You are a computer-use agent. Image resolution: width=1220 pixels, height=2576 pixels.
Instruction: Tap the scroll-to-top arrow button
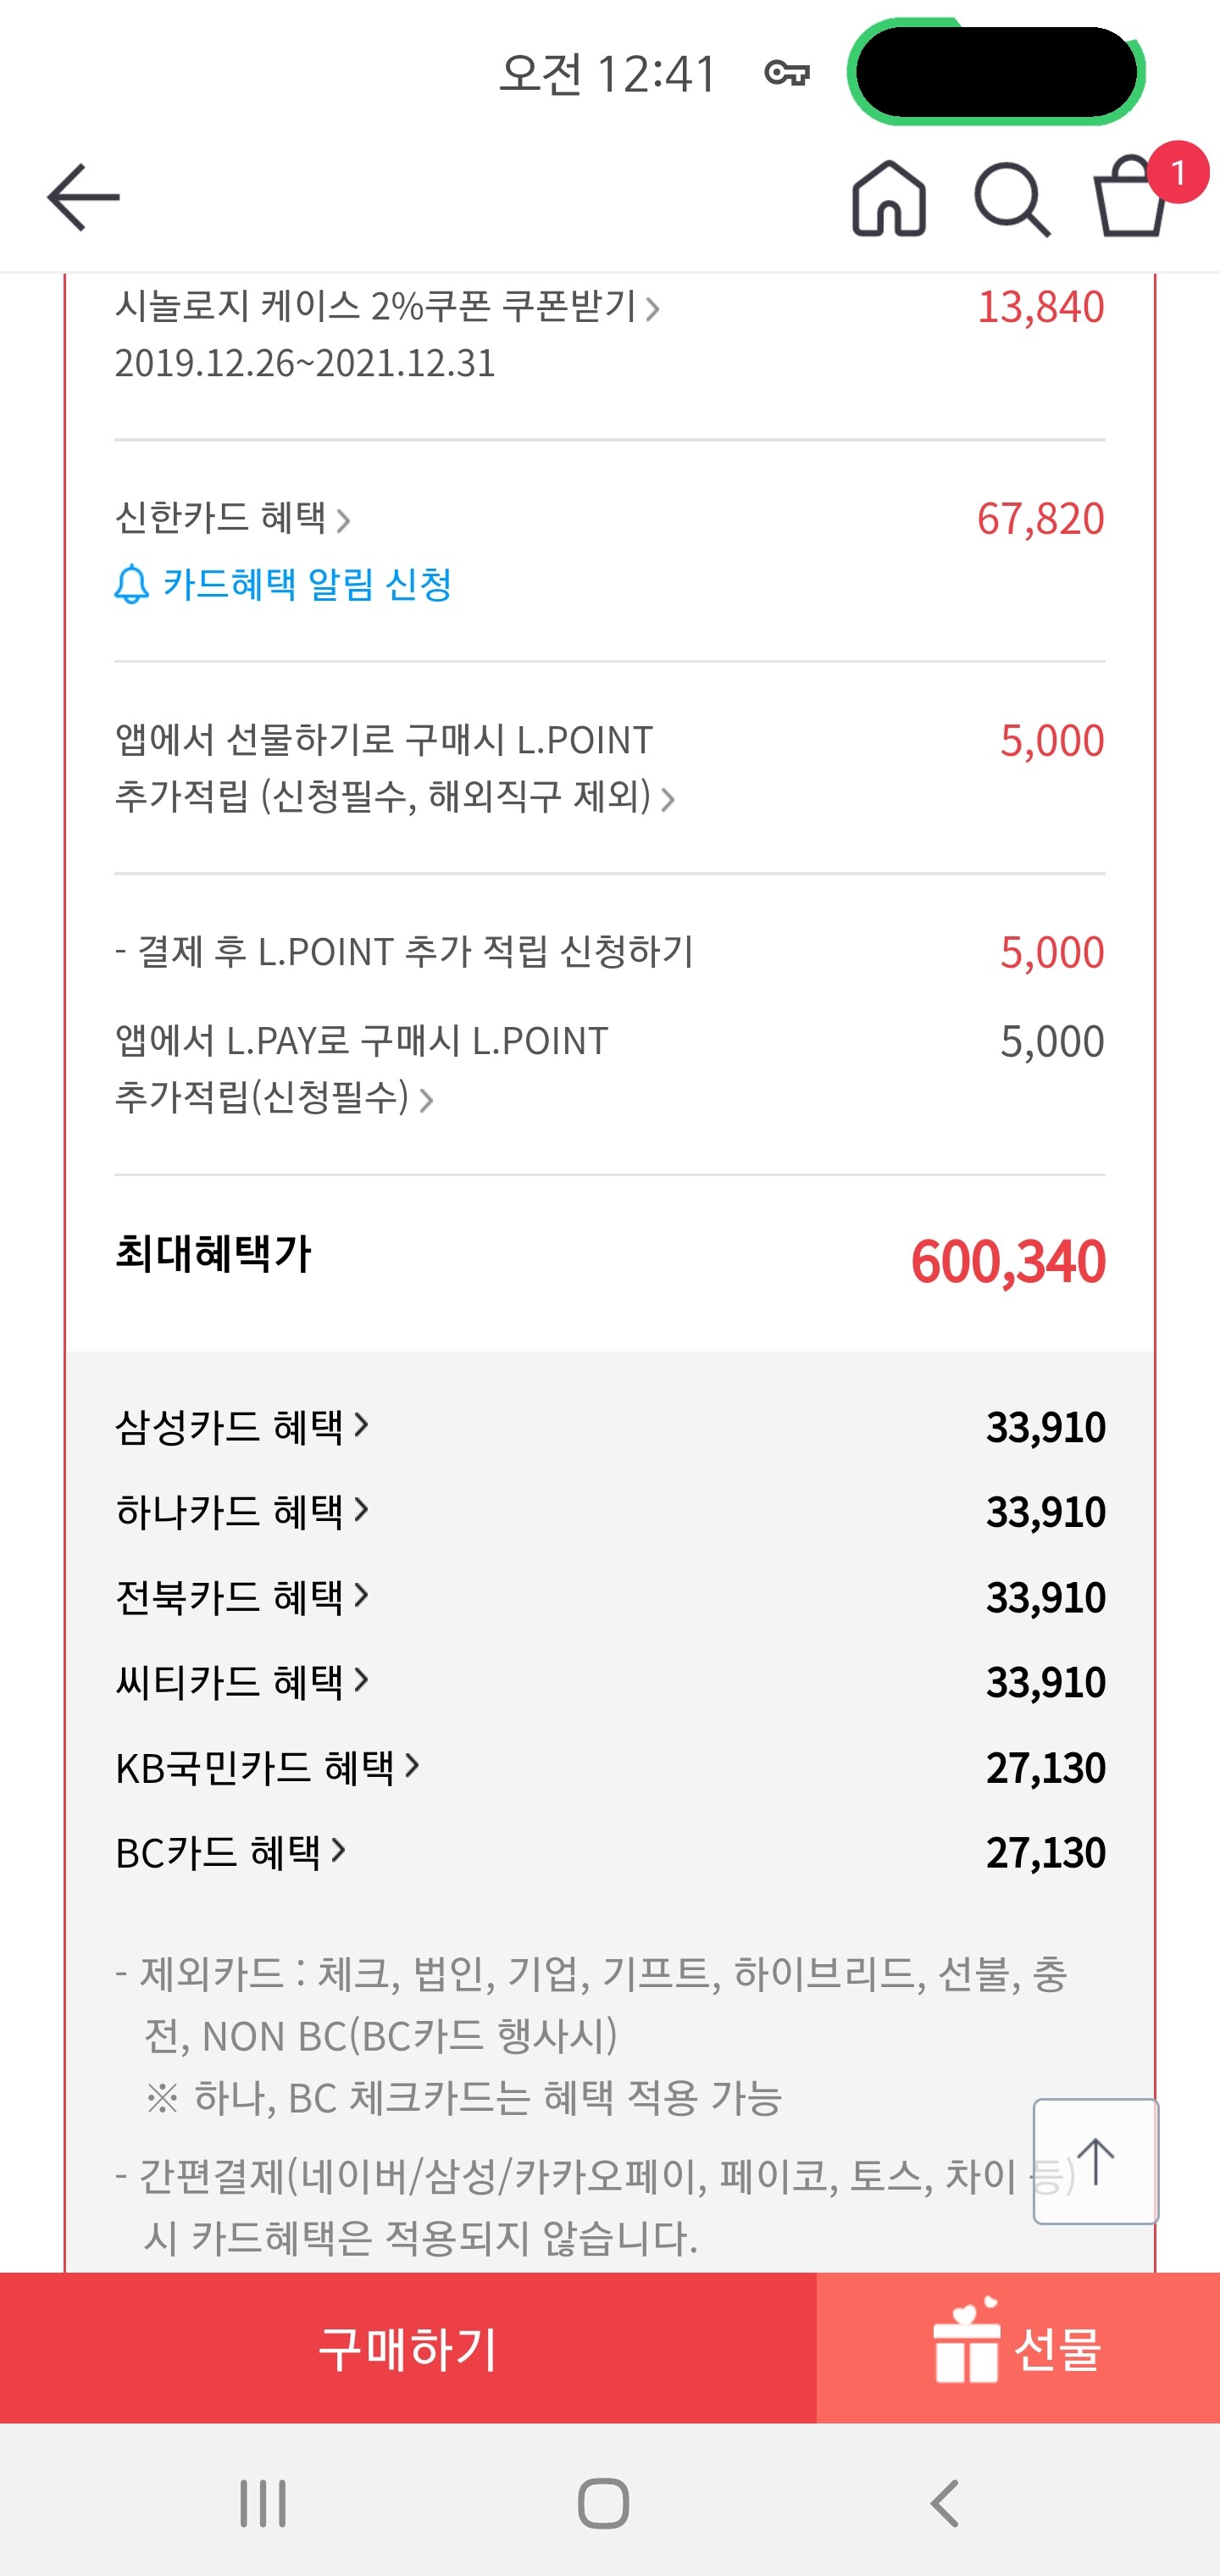[x=1095, y=2160]
